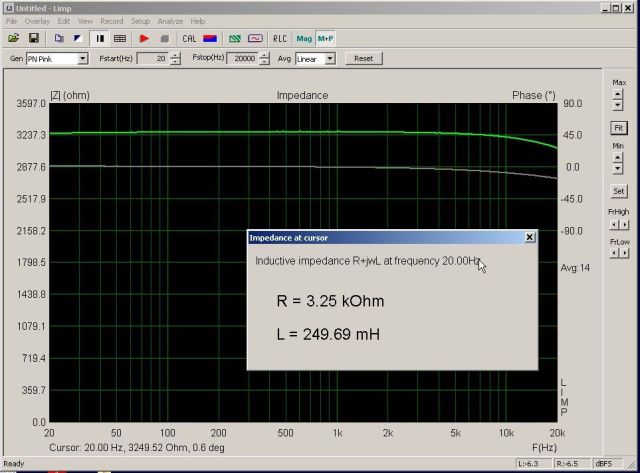This screenshot has height=473, width=640.
Task: Expand the Gen PN Pink dropdown
Action: [x=82, y=59]
